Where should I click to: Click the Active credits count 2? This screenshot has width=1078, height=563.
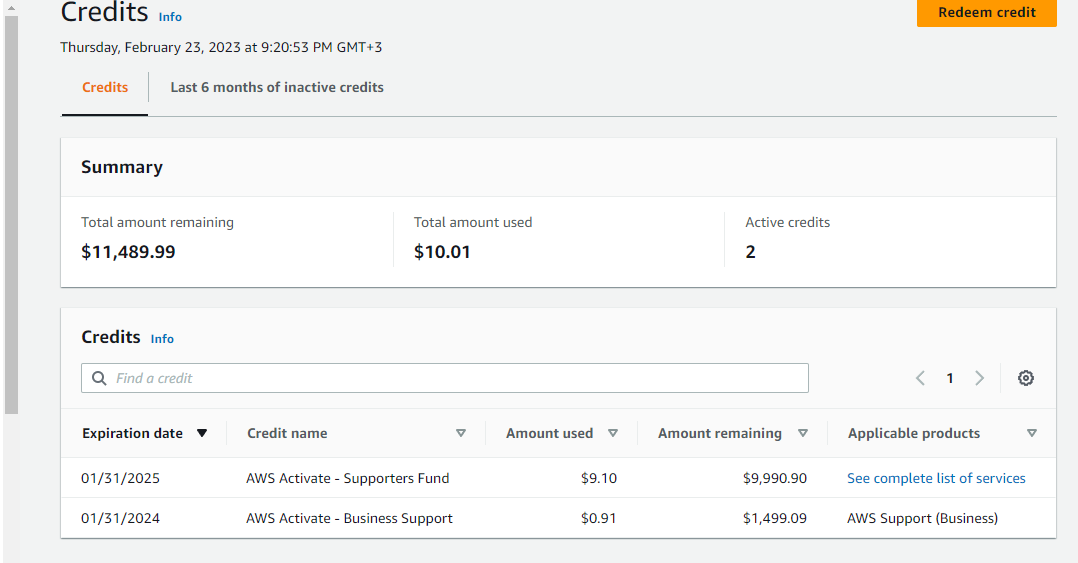point(750,252)
